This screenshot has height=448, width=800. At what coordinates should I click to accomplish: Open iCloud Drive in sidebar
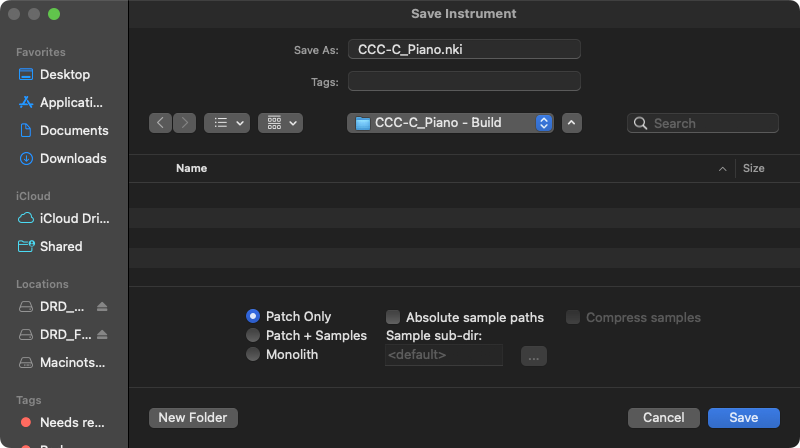click(74, 219)
